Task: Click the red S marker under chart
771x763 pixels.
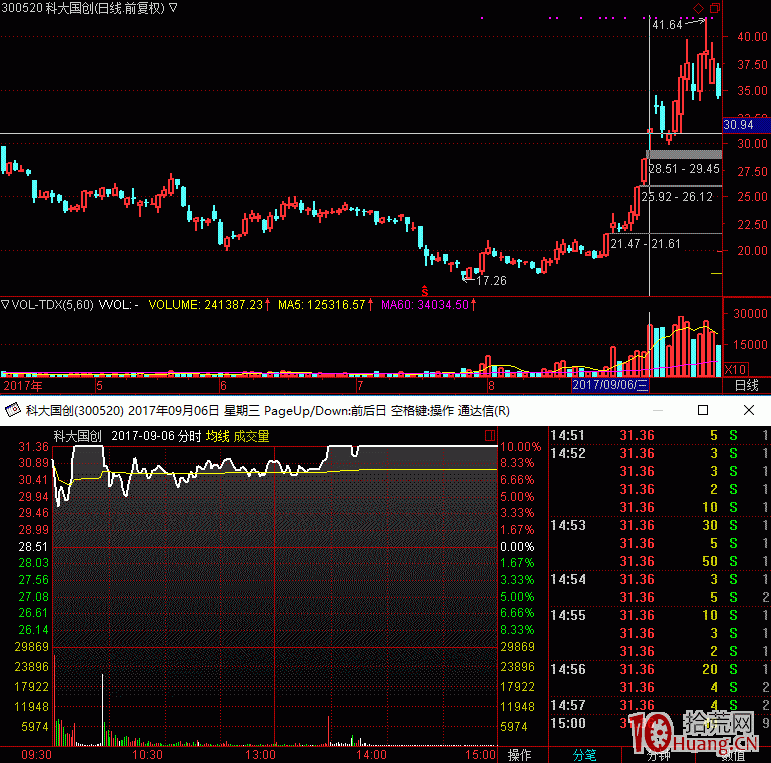Action: click(x=425, y=291)
